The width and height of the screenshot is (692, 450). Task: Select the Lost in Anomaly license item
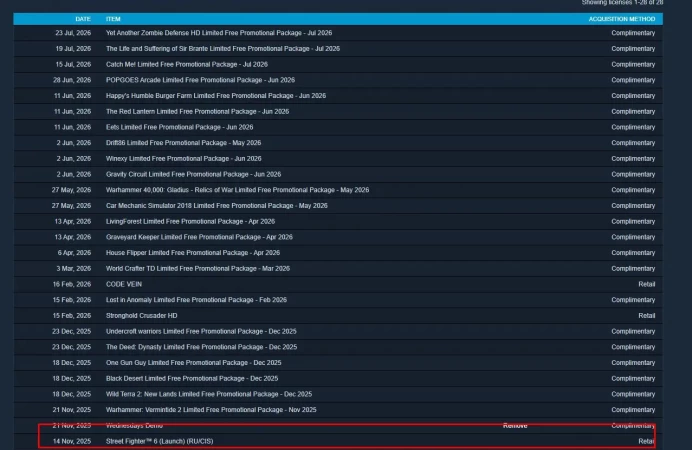tap(196, 300)
